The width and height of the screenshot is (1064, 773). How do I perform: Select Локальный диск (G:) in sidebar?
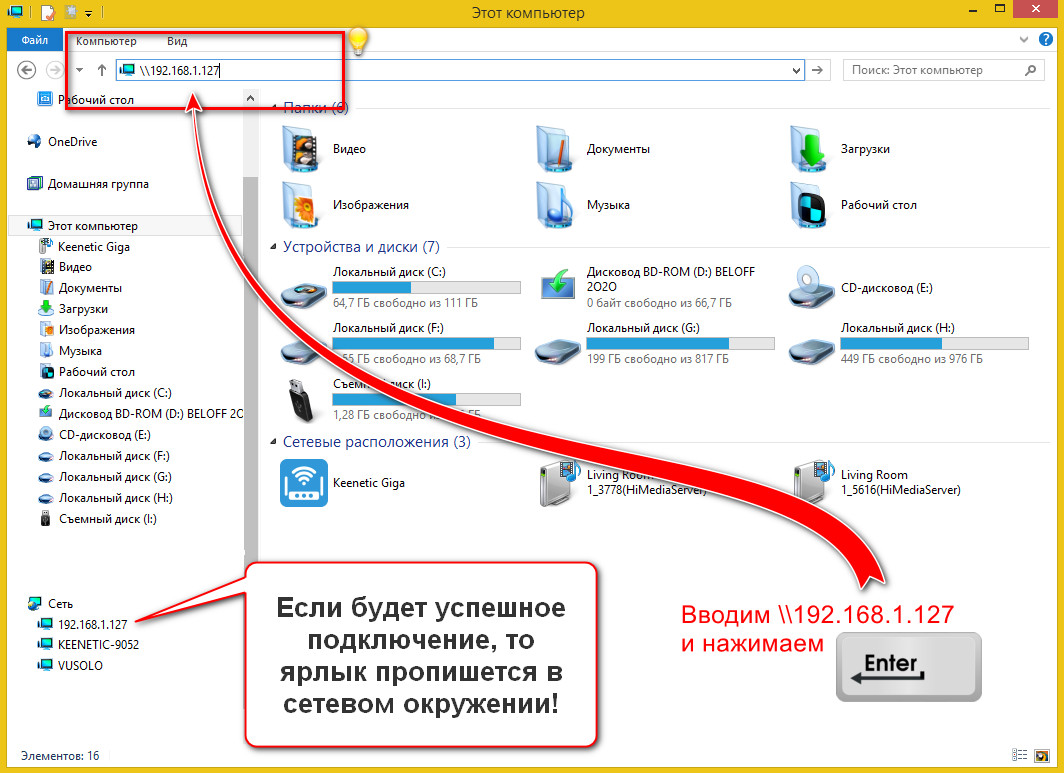(x=105, y=477)
